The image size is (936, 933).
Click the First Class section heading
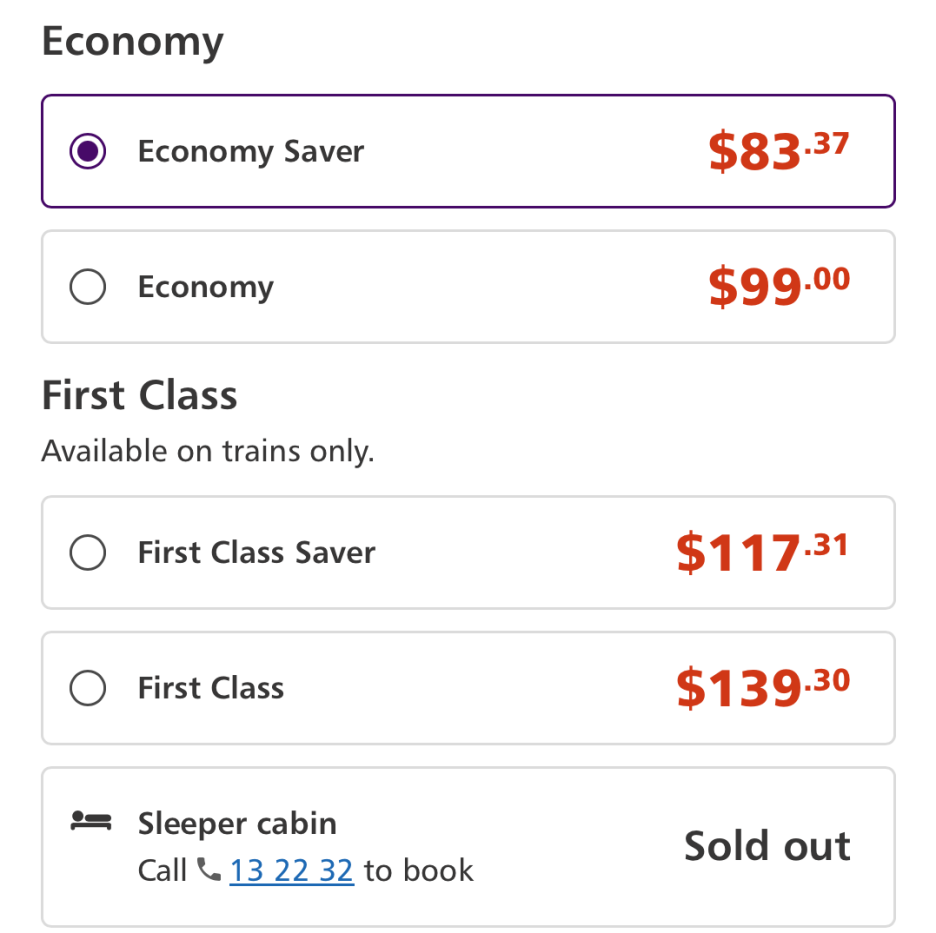pyautogui.click(x=140, y=395)
